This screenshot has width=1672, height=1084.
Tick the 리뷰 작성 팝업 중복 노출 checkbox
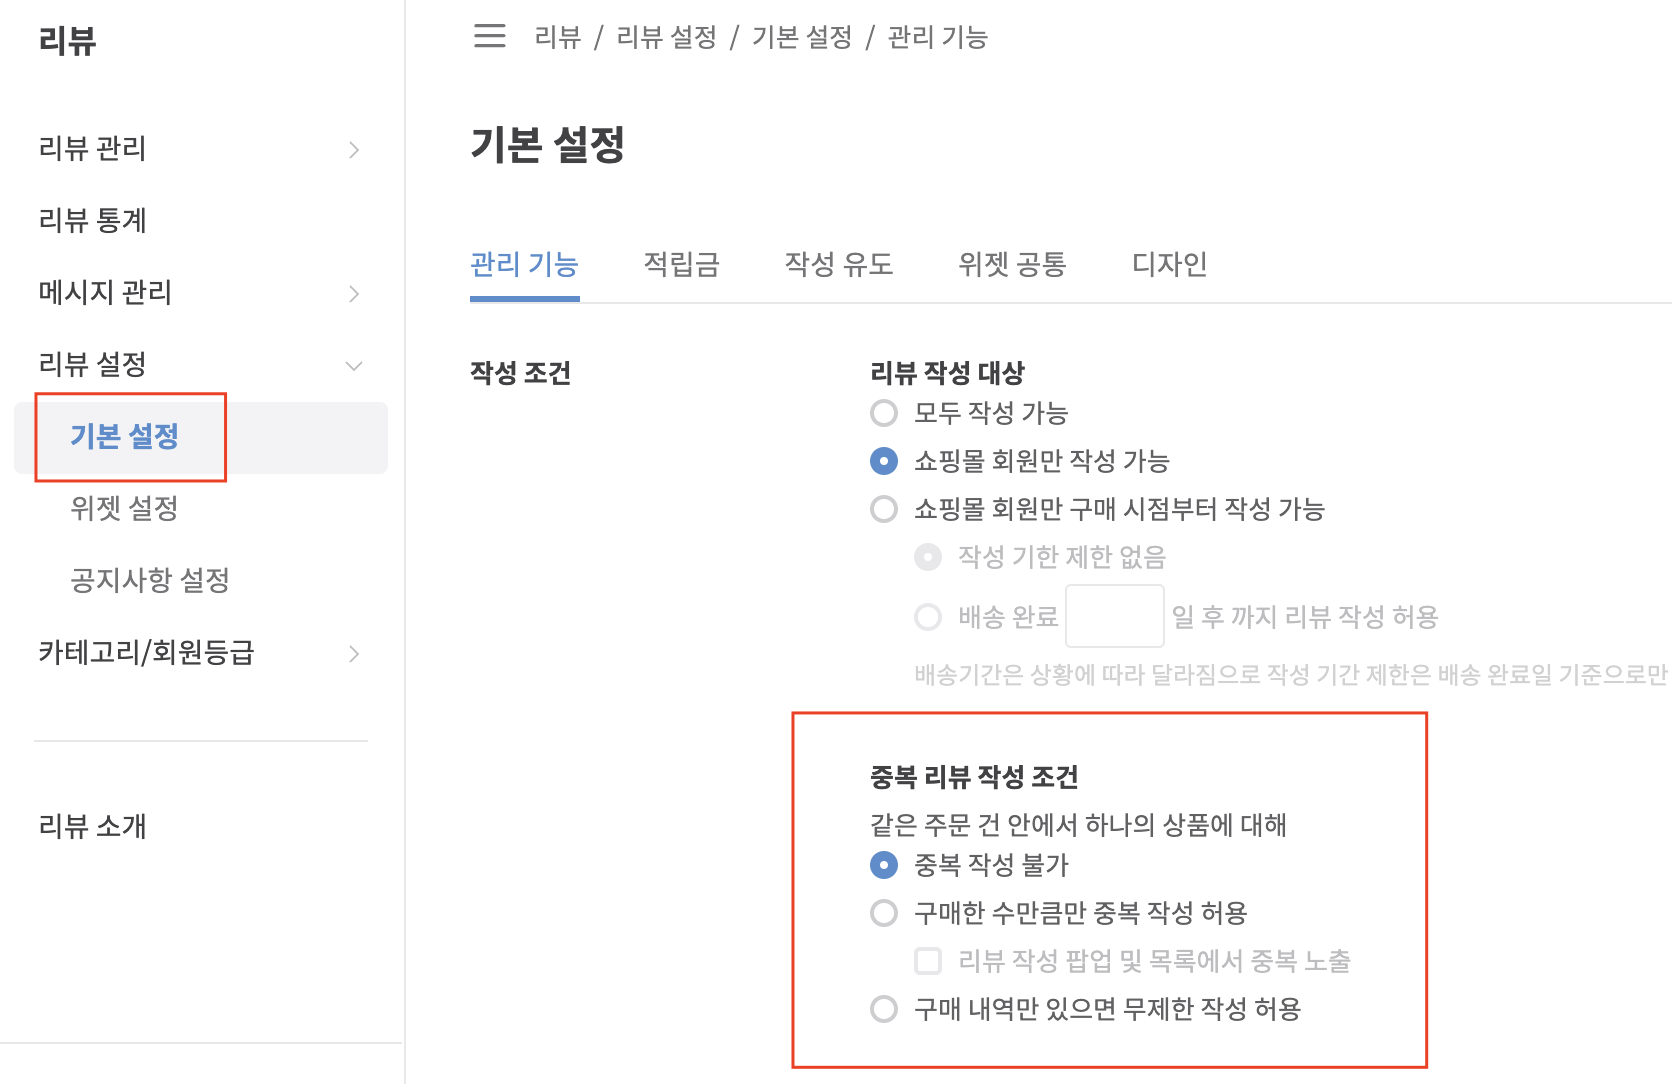[x=928, y=961]
